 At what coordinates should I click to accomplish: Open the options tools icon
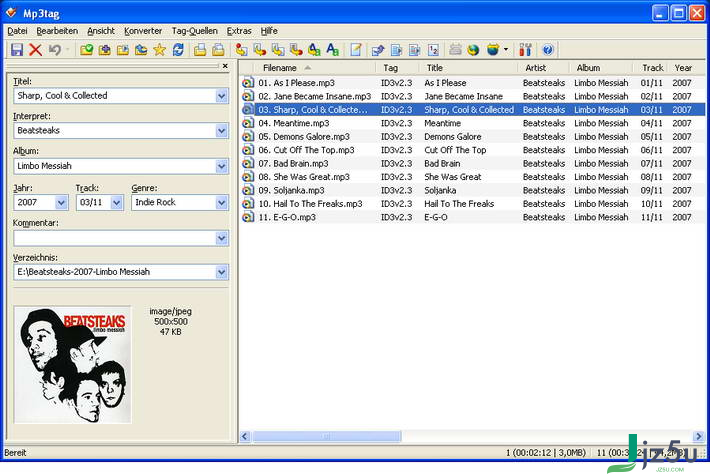coord(525,50)
